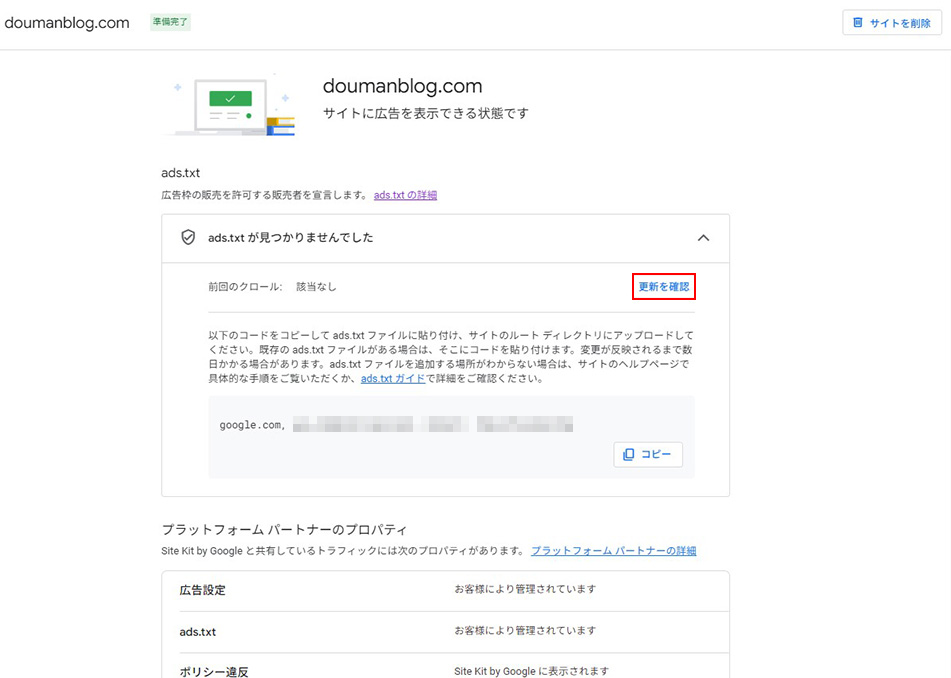Click the プラットフォーム パートナーのプロパティ heading
Image resolution: width=951 pixels, height=678 pixels.
pos(284,529)
